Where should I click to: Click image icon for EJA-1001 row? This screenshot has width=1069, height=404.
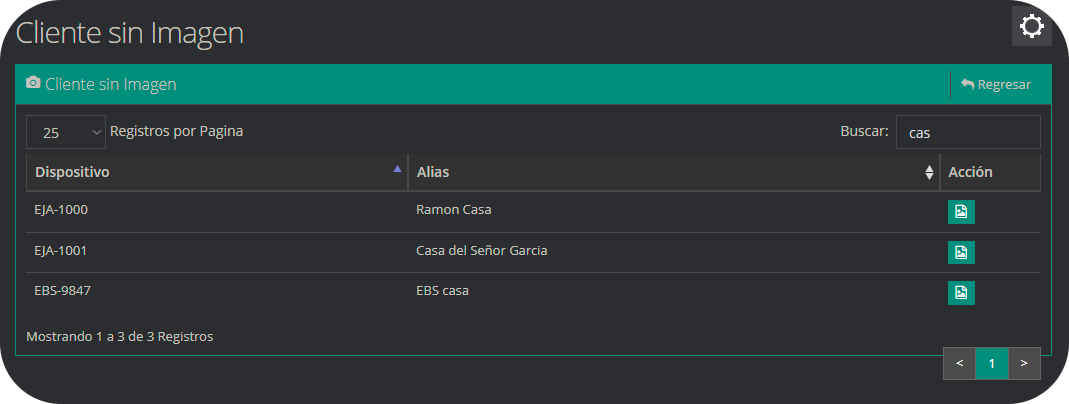click(960, 252)
